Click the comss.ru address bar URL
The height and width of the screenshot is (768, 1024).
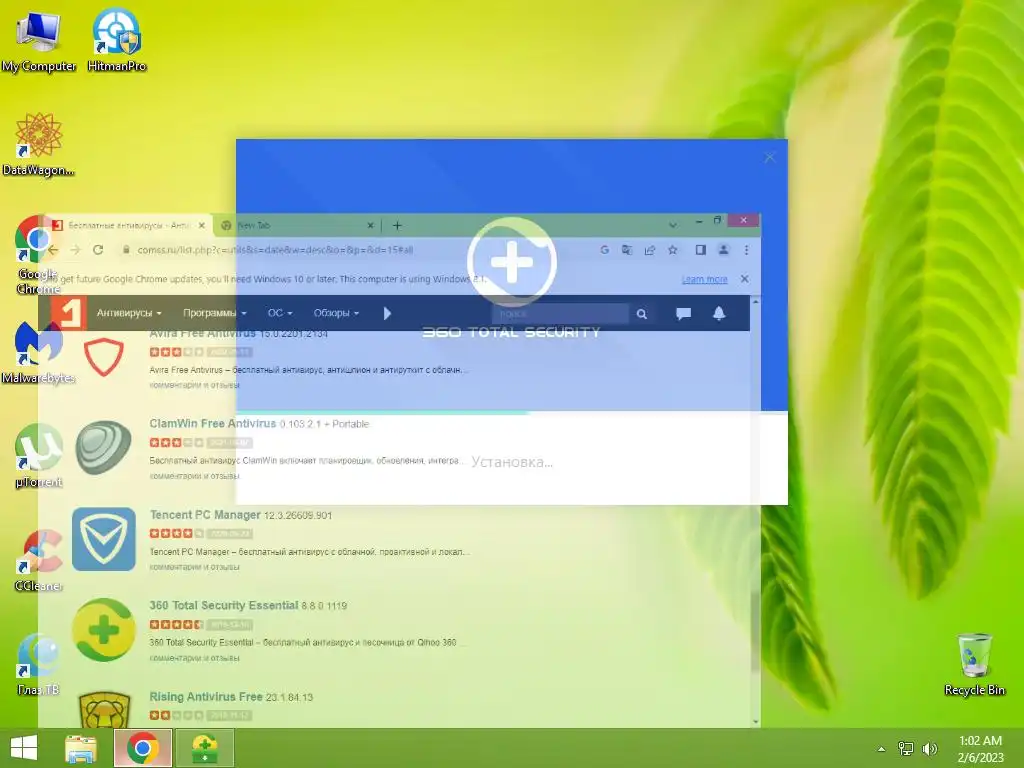point(275,249)
